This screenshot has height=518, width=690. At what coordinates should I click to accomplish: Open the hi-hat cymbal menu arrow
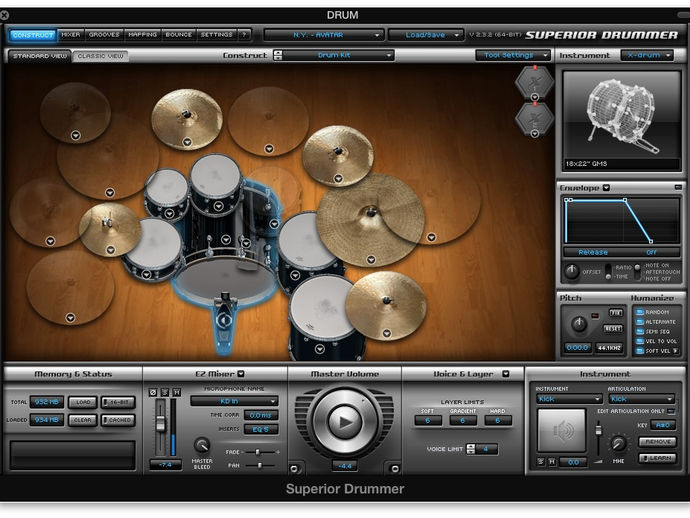coord(110,250)
